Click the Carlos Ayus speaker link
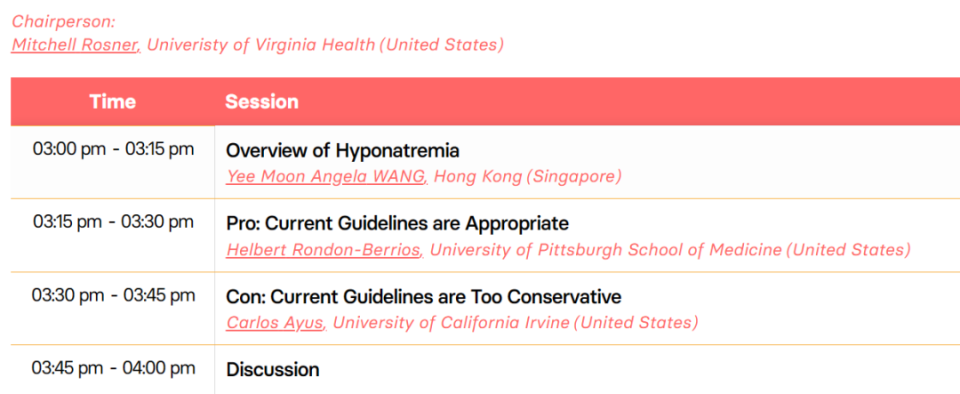The image size is (960, 394). [x=275, y=322]
